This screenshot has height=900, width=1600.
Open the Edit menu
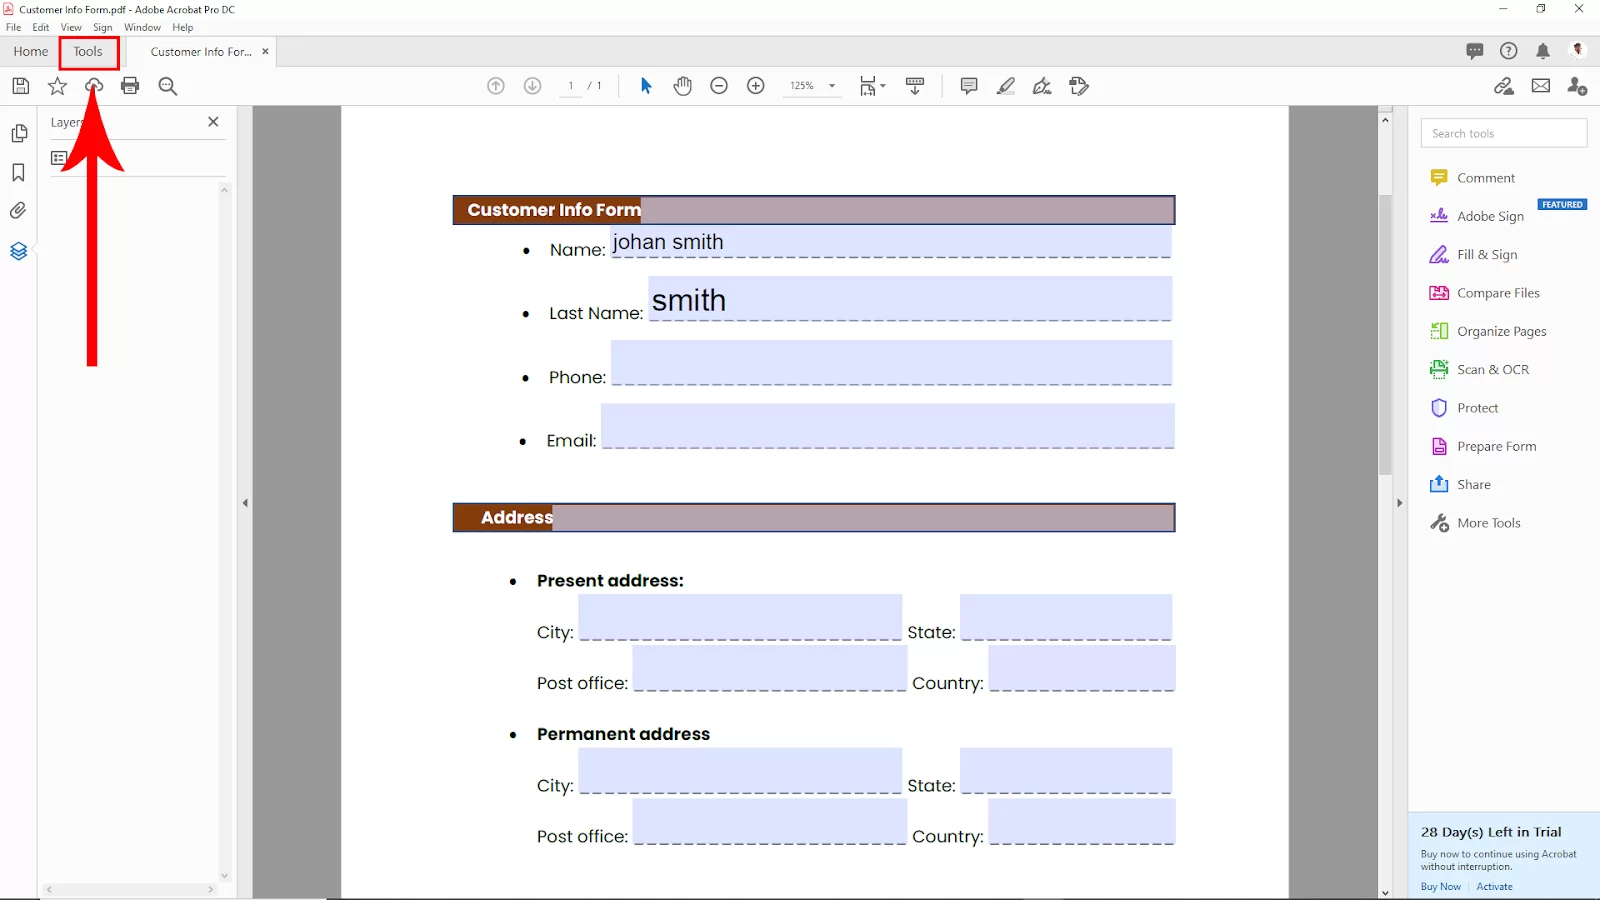41,27
